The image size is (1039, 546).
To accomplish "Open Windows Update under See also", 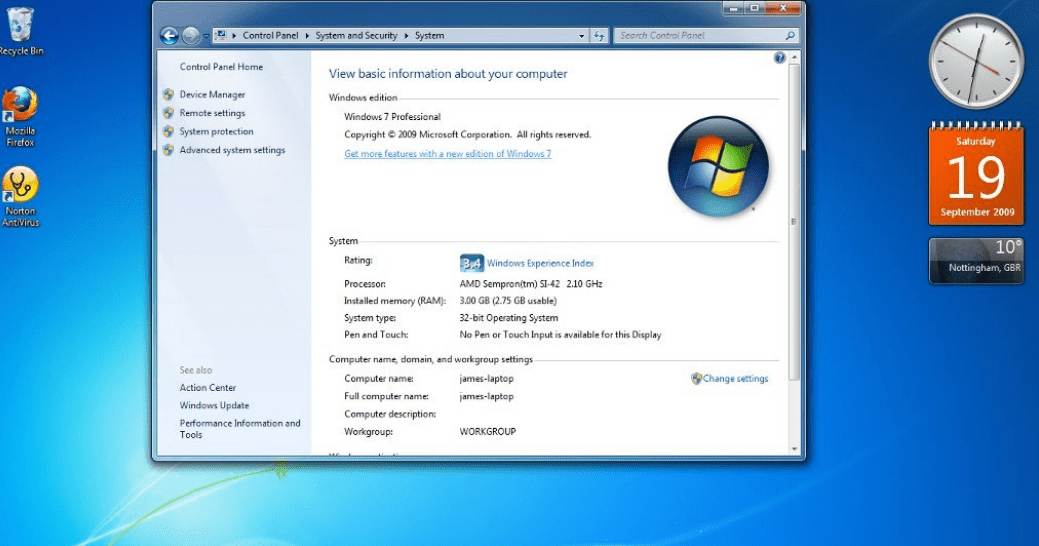I will [x=214, y=405].
